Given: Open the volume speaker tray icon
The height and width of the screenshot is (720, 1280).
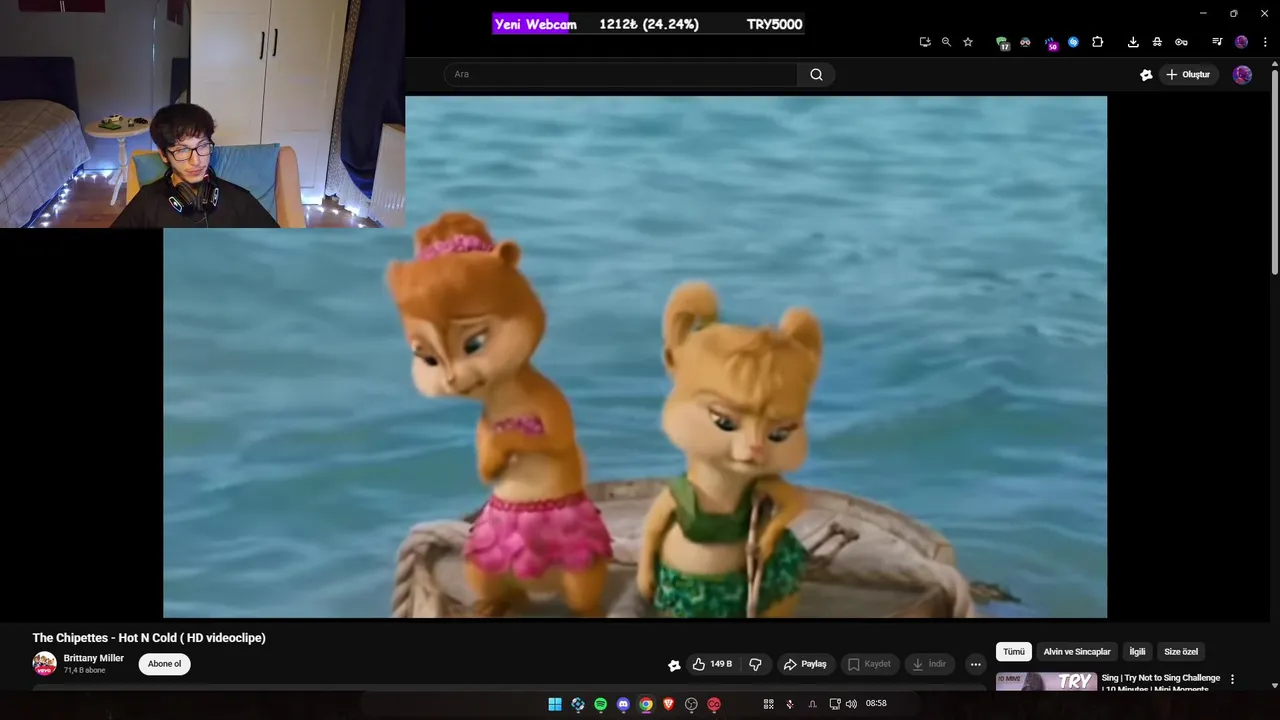Looking at the screenshot, I should pos(851,704).
